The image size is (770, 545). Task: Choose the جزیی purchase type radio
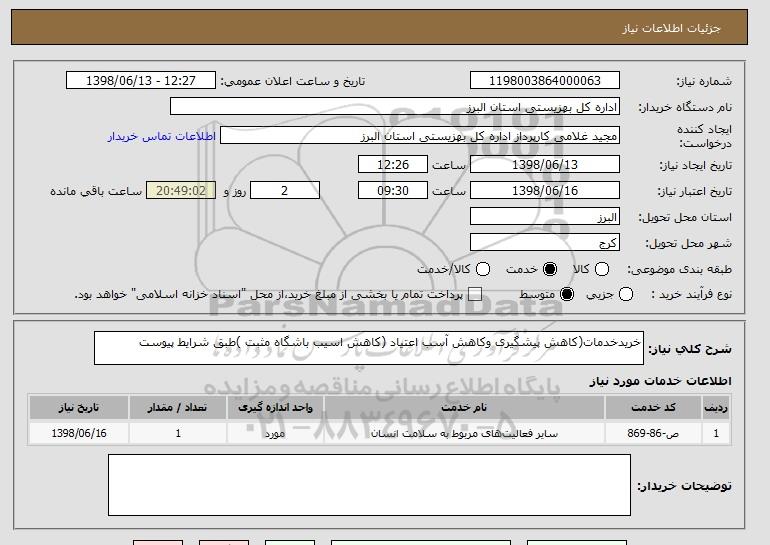pyautogui.click(x=626, y=295)
